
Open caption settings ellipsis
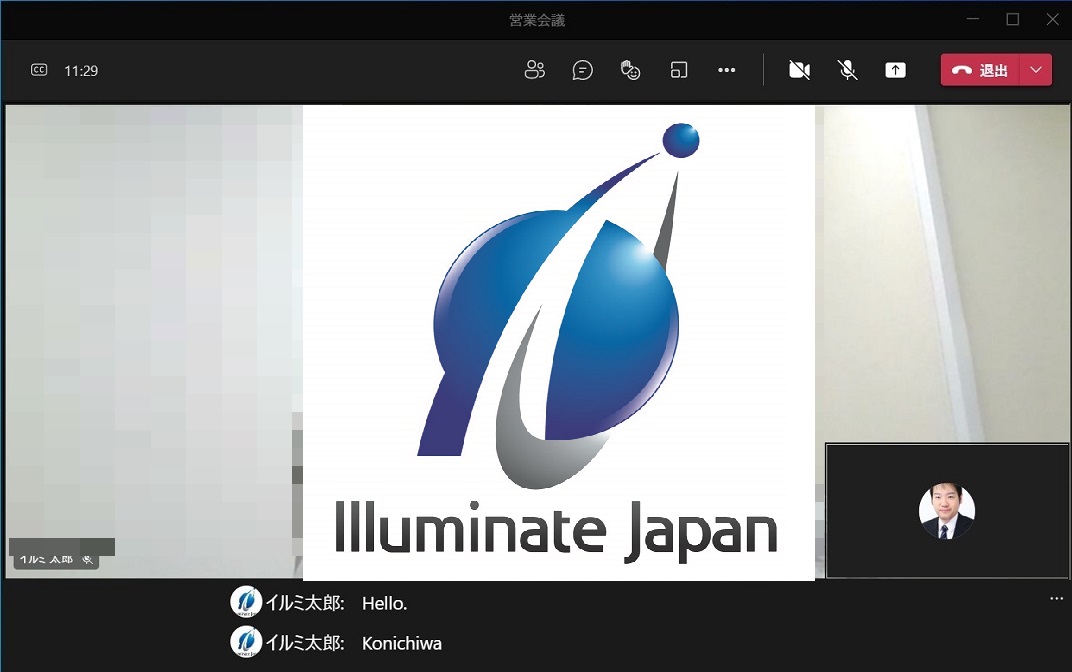1056,599
